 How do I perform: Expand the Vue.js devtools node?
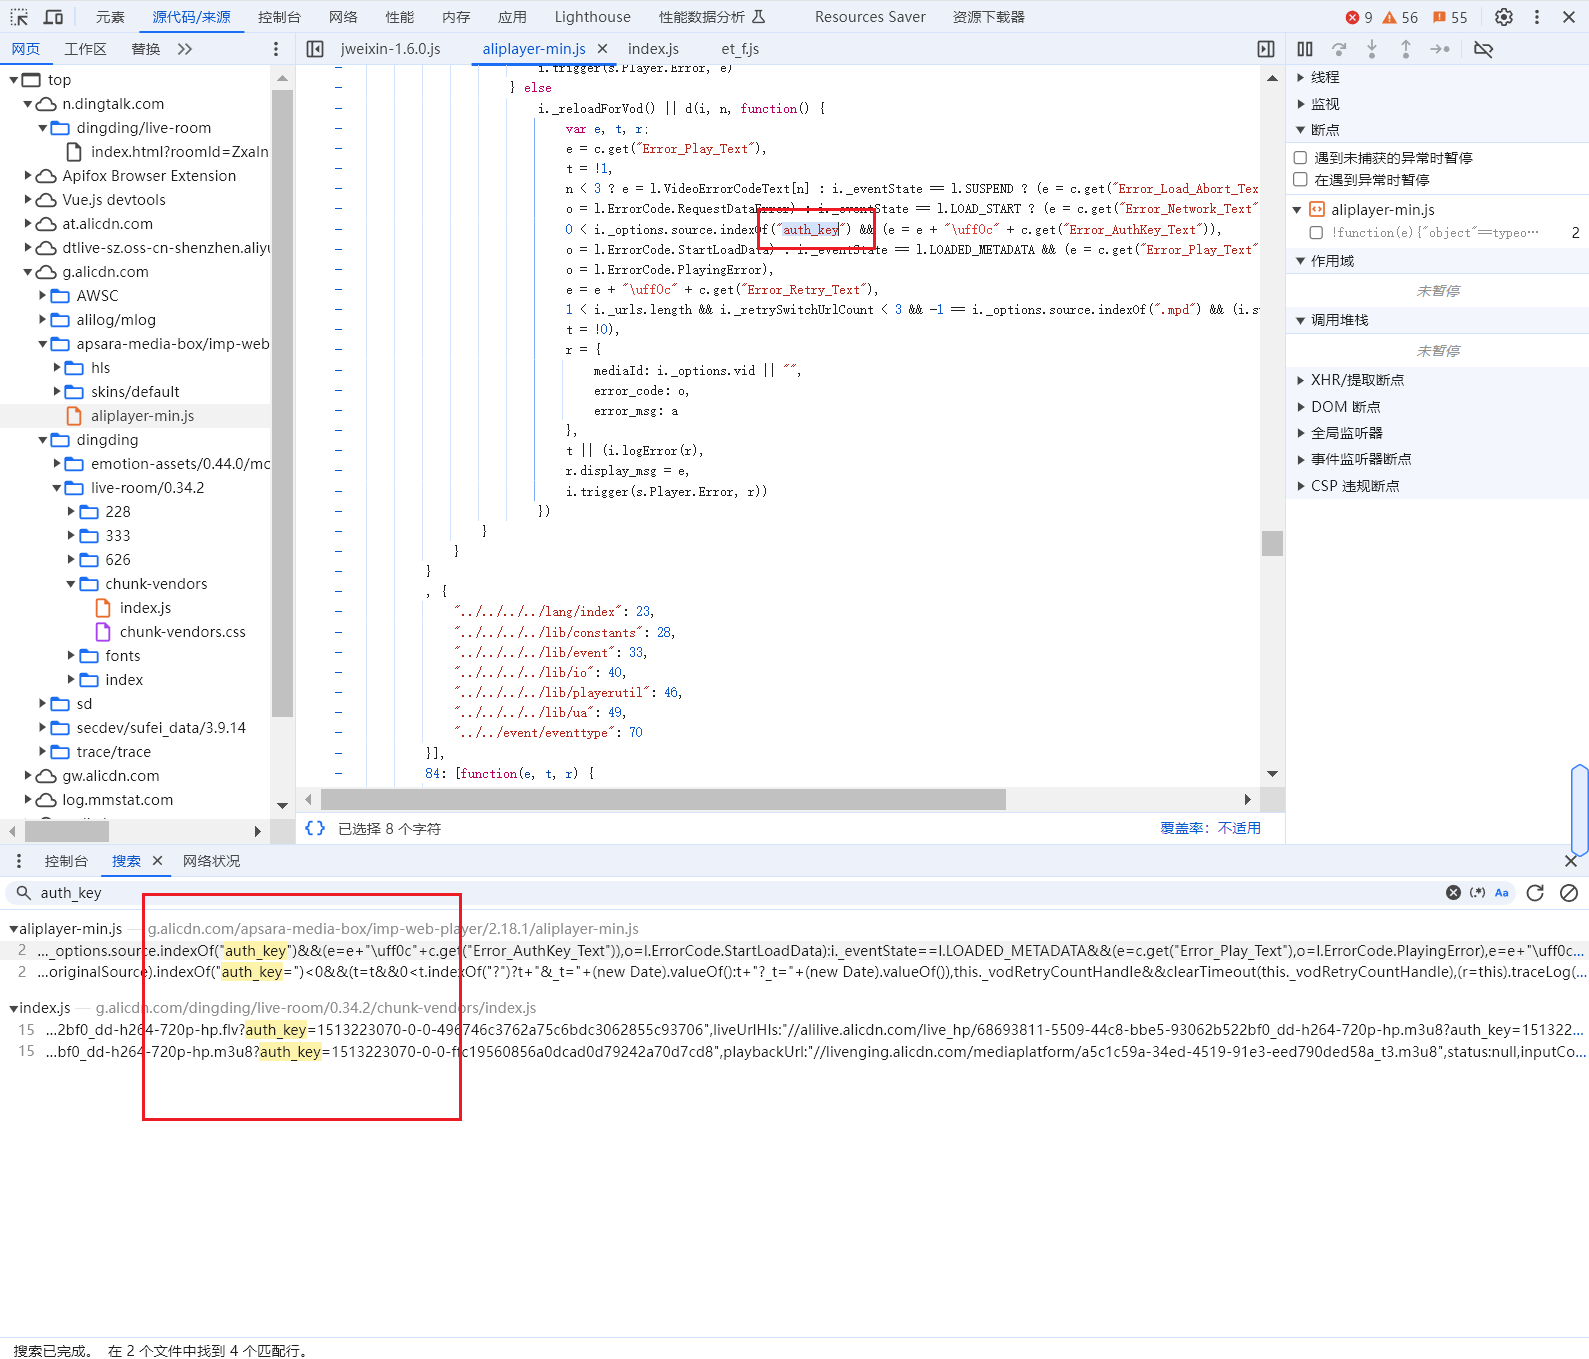click(28, 200)
